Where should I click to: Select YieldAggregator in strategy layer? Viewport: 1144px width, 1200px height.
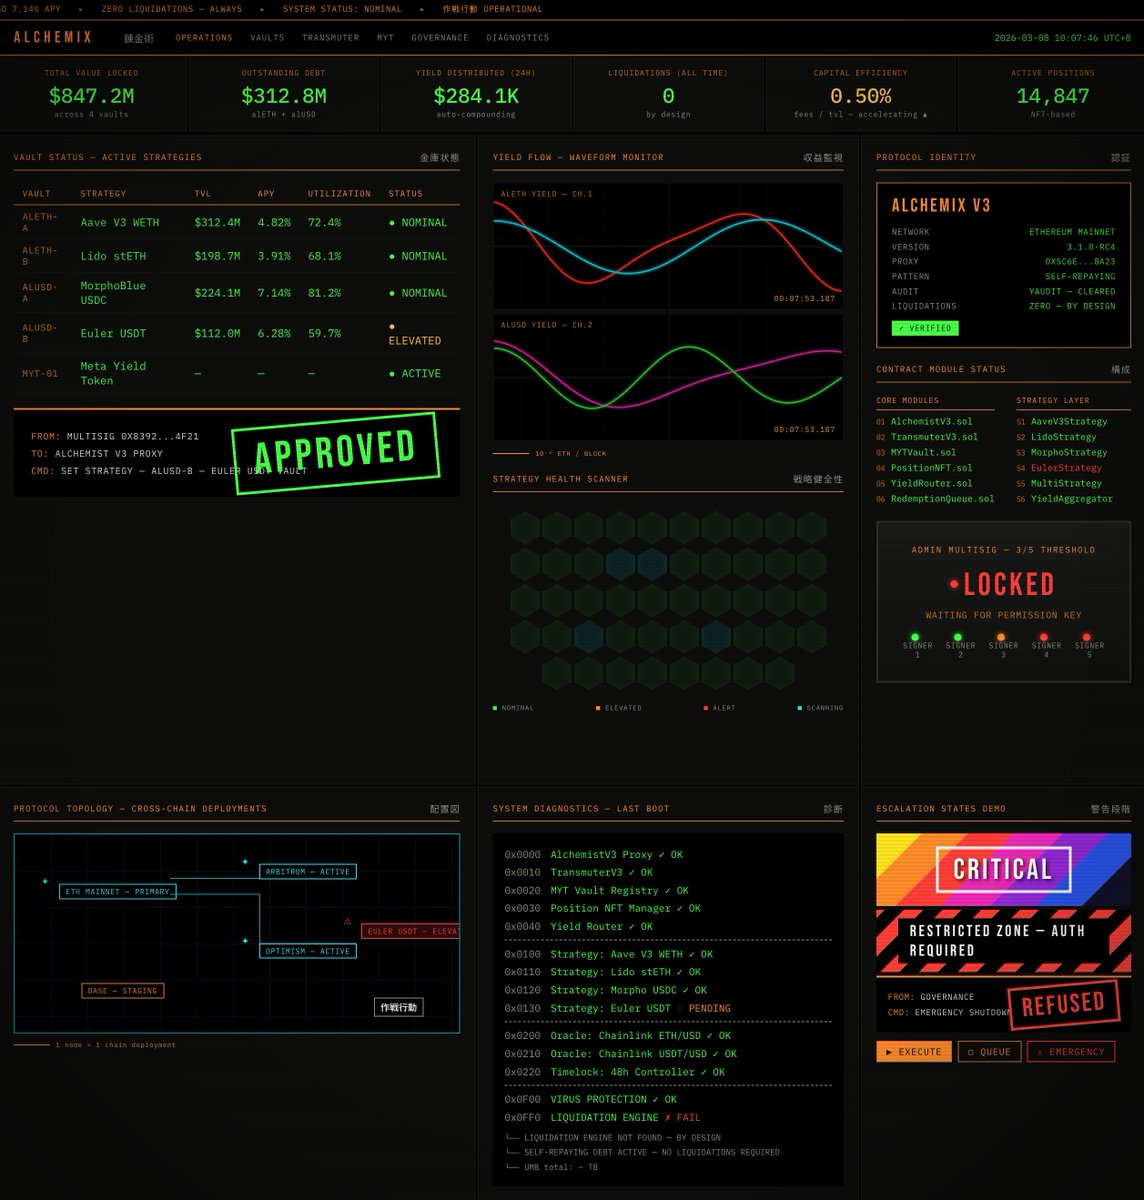point(1072,499)
